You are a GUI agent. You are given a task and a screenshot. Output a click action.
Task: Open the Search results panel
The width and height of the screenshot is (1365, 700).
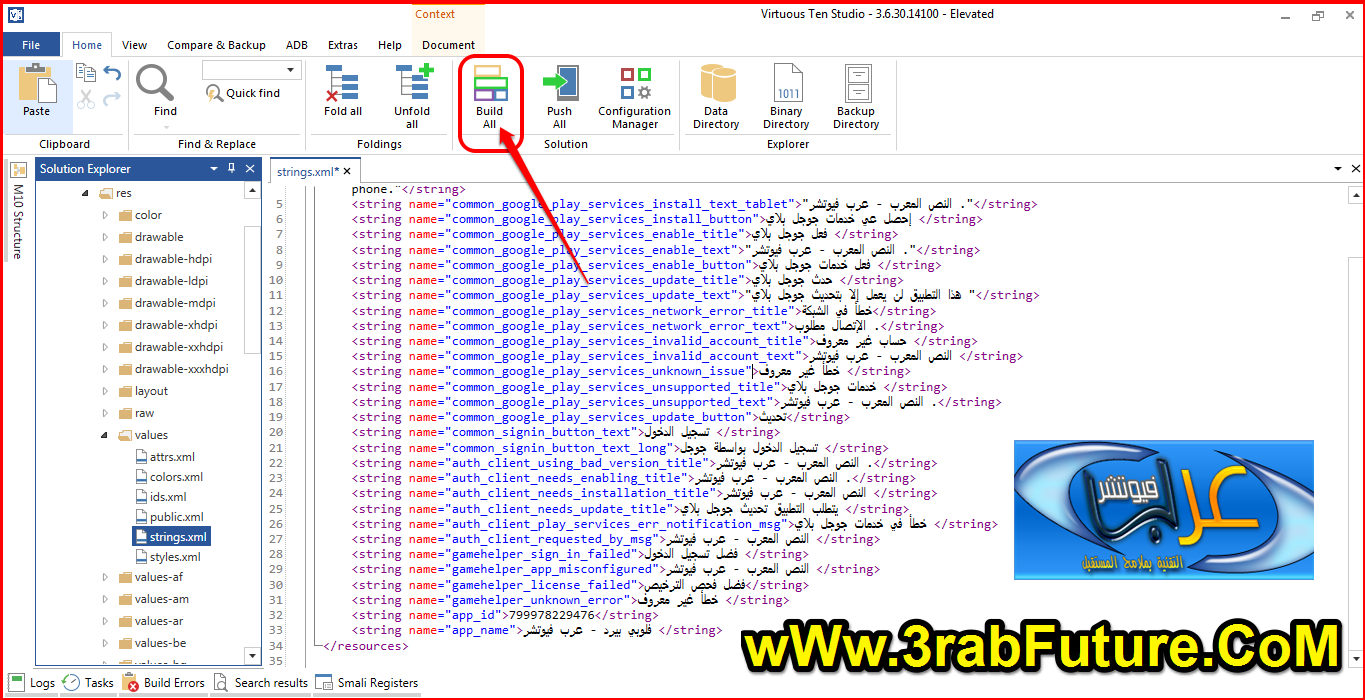click(260, 683)
